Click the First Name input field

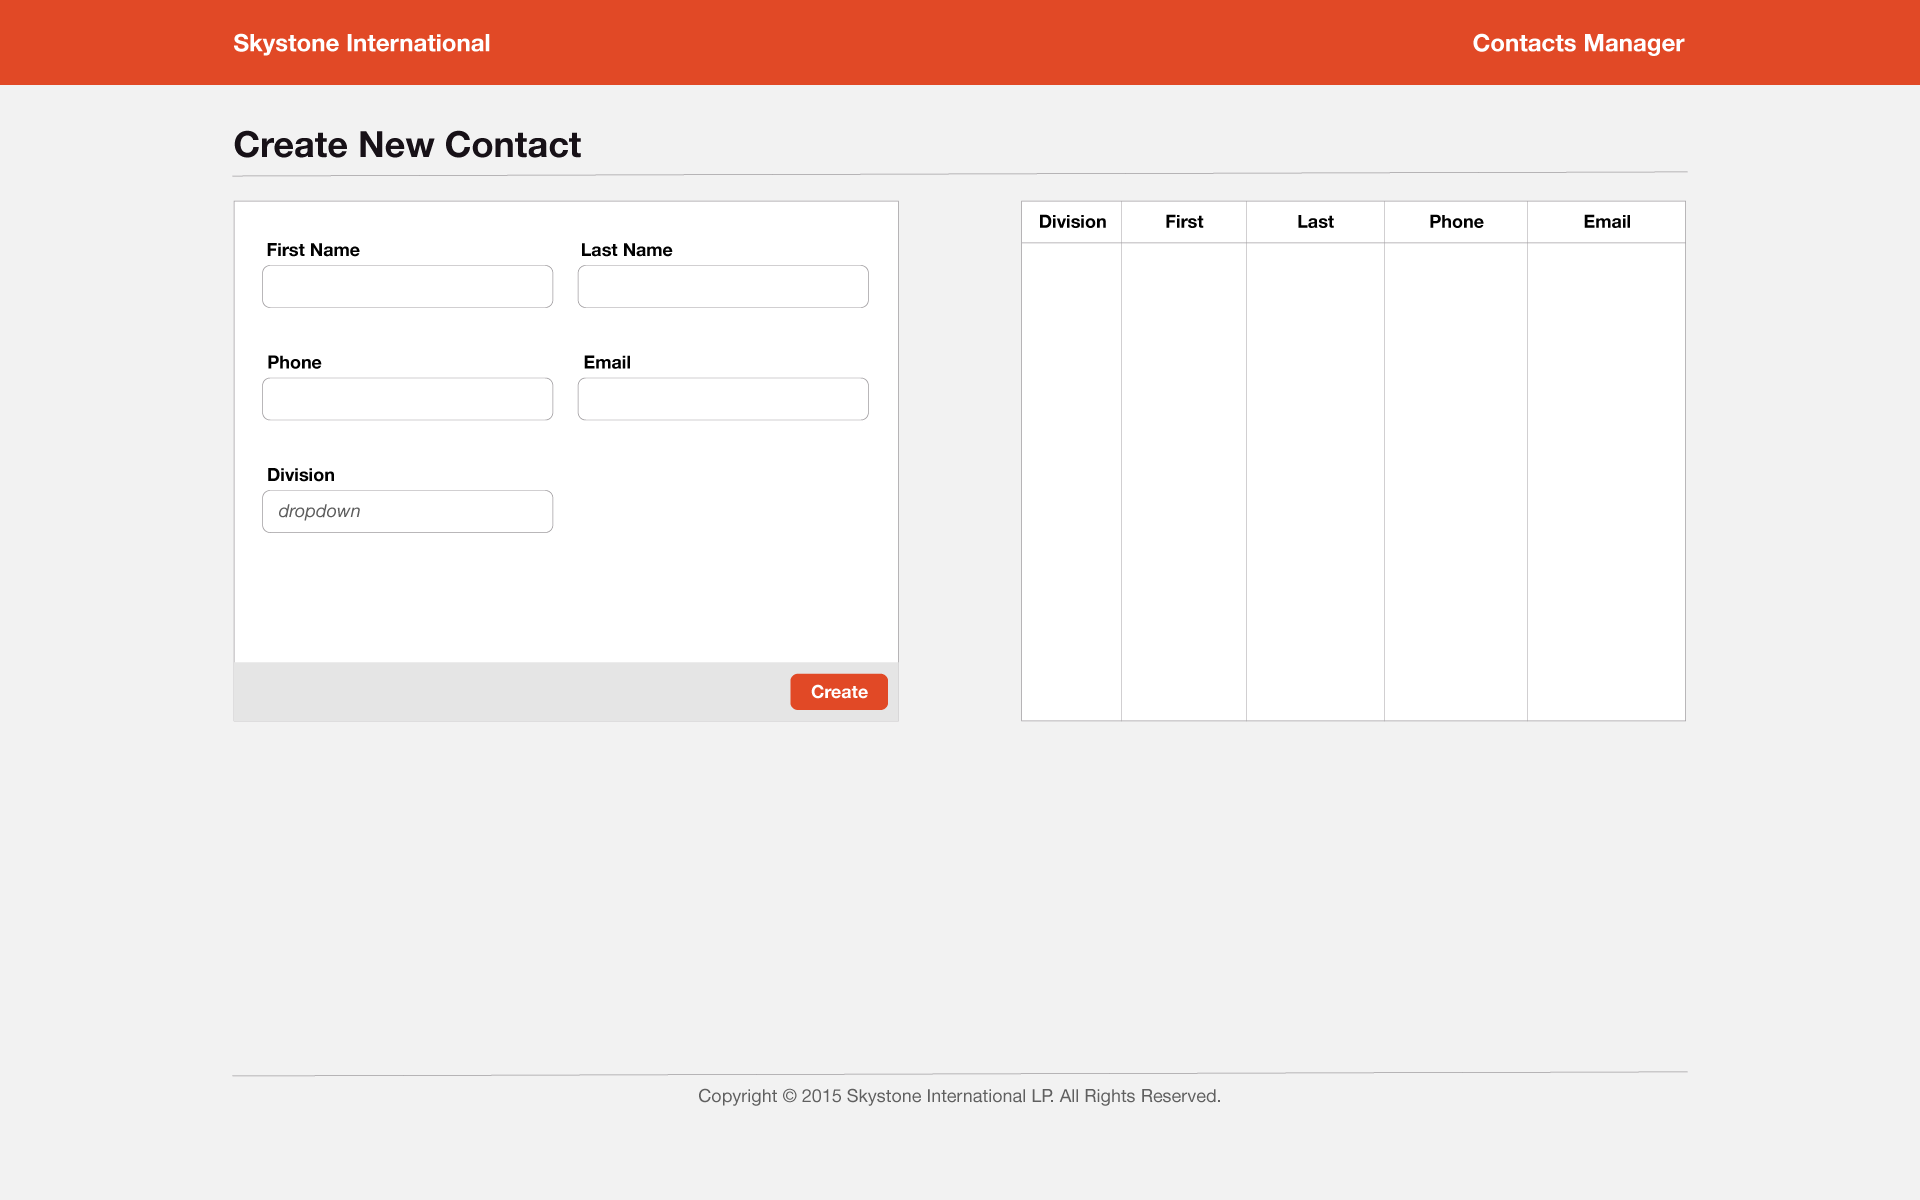[x=407, y=287]
